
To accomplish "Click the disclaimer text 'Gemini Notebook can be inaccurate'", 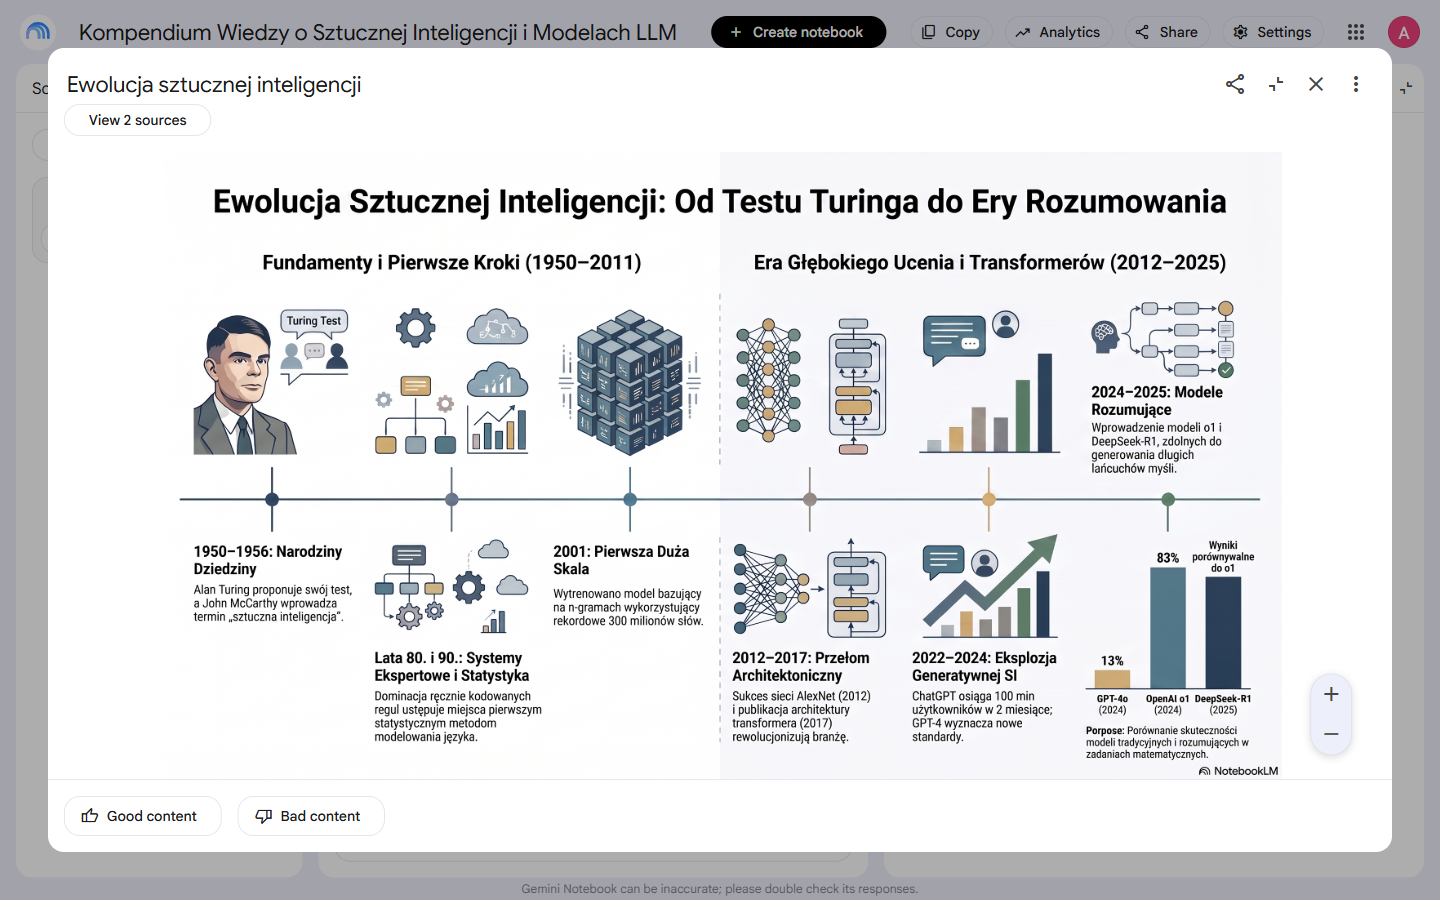I will point(719,889).
